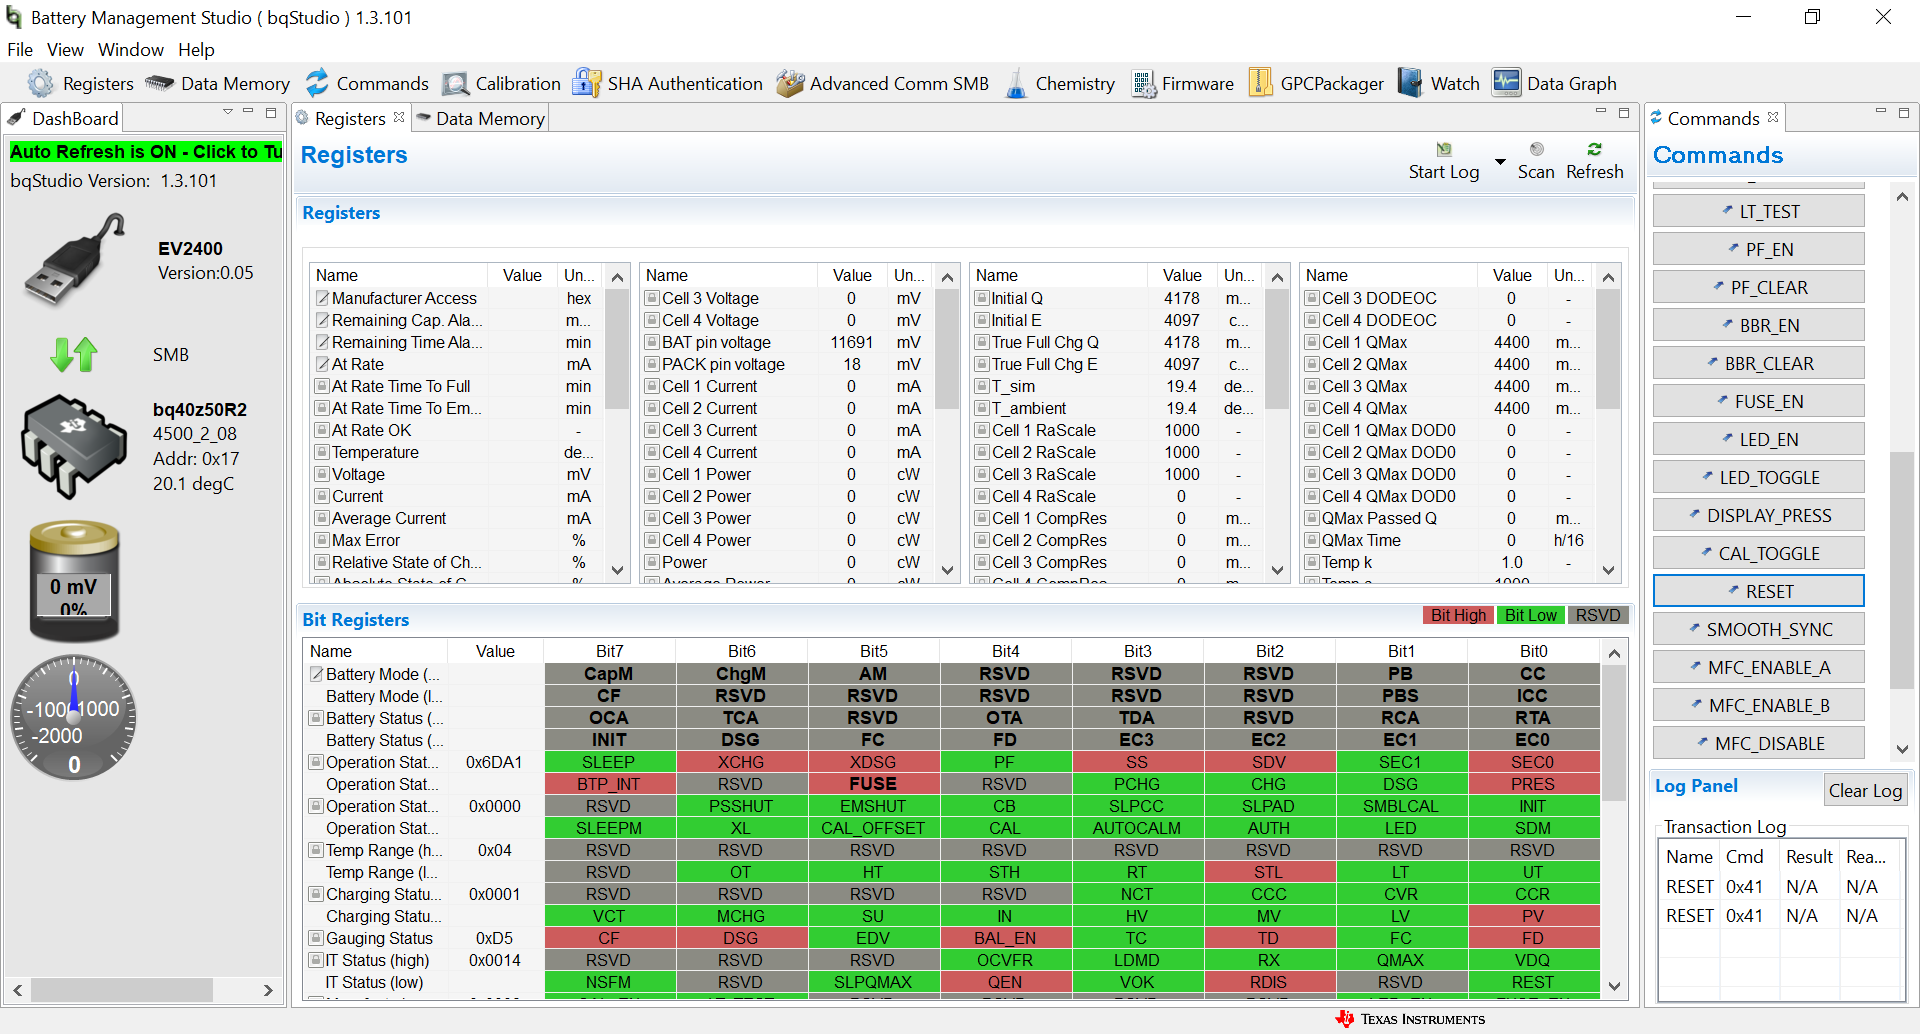Click the second register table up arrow
This screenshot has width=1920, height=1034.
948,277
